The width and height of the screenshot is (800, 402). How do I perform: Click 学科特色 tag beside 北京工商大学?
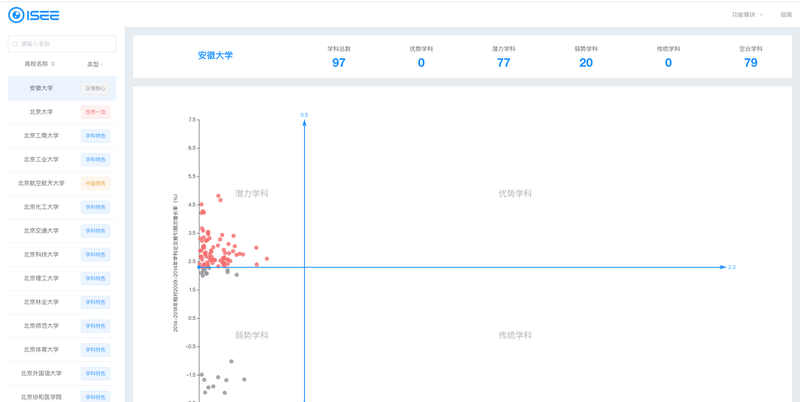coord(95,136)
